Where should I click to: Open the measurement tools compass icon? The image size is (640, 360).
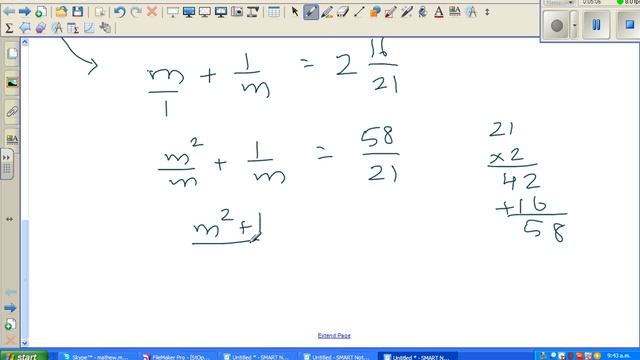(471, 12)
